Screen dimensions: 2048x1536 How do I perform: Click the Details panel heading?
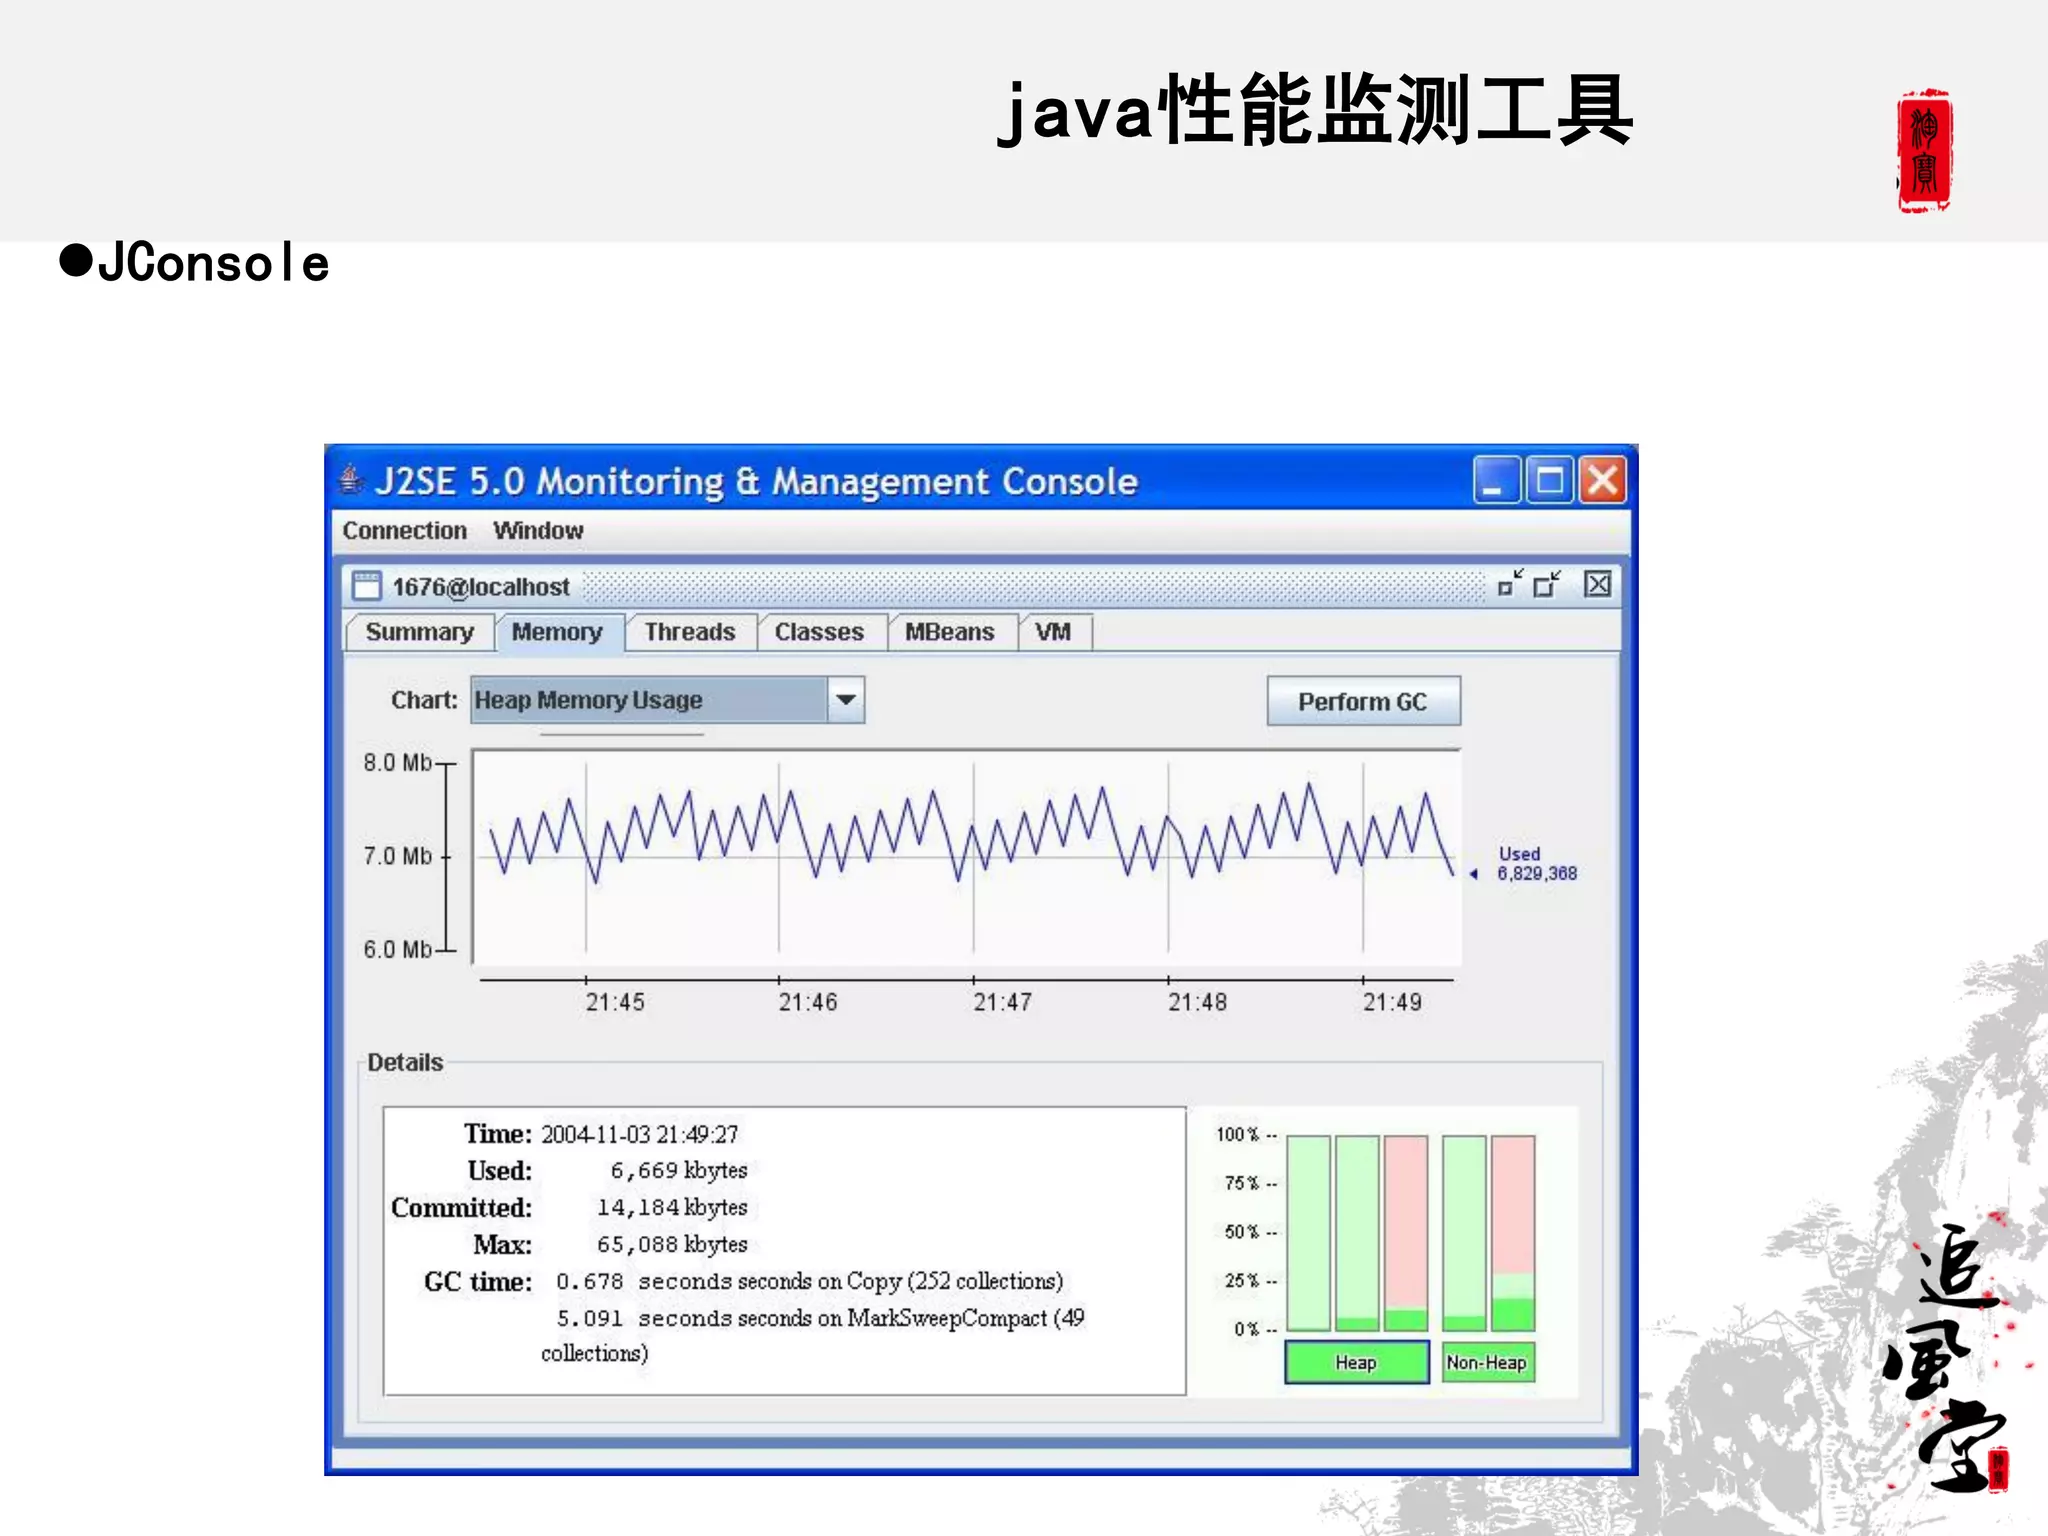pyautogui.click(x=405, y=1062)
